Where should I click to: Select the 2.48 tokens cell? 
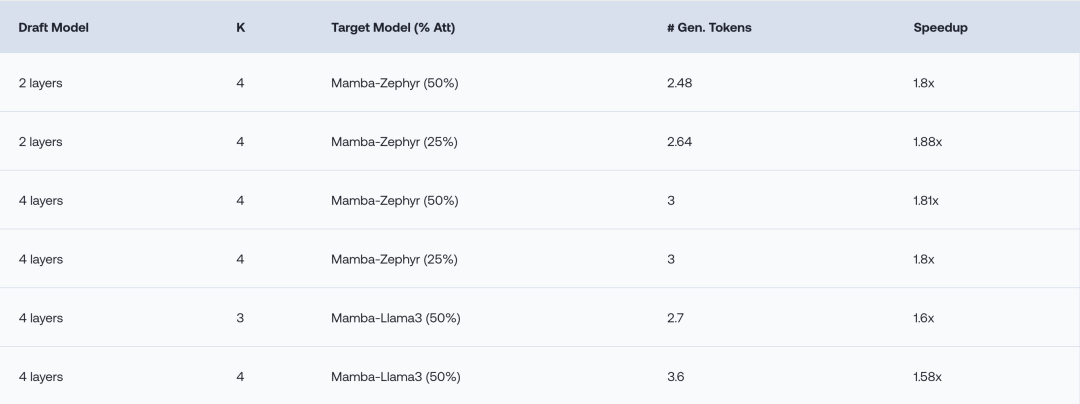[x=679, y=84]
